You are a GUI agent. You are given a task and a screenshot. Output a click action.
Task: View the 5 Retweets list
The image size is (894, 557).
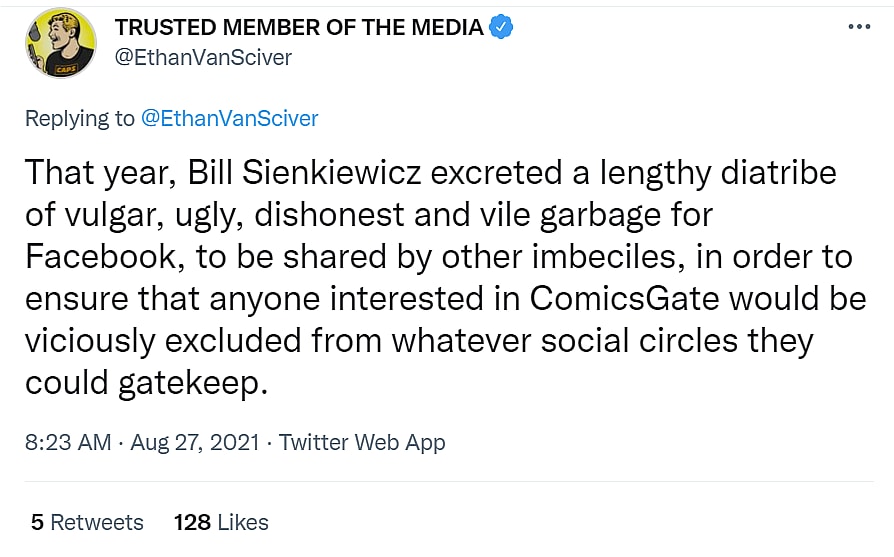coord(87,522)
